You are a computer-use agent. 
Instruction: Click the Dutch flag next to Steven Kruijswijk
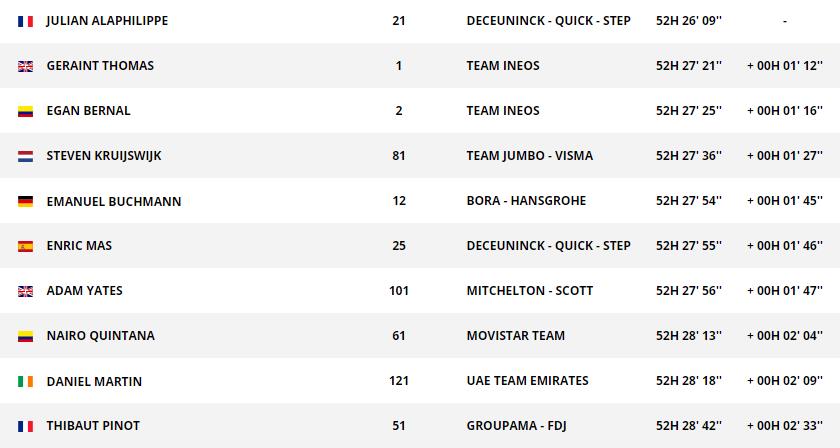tap(26, 156)
